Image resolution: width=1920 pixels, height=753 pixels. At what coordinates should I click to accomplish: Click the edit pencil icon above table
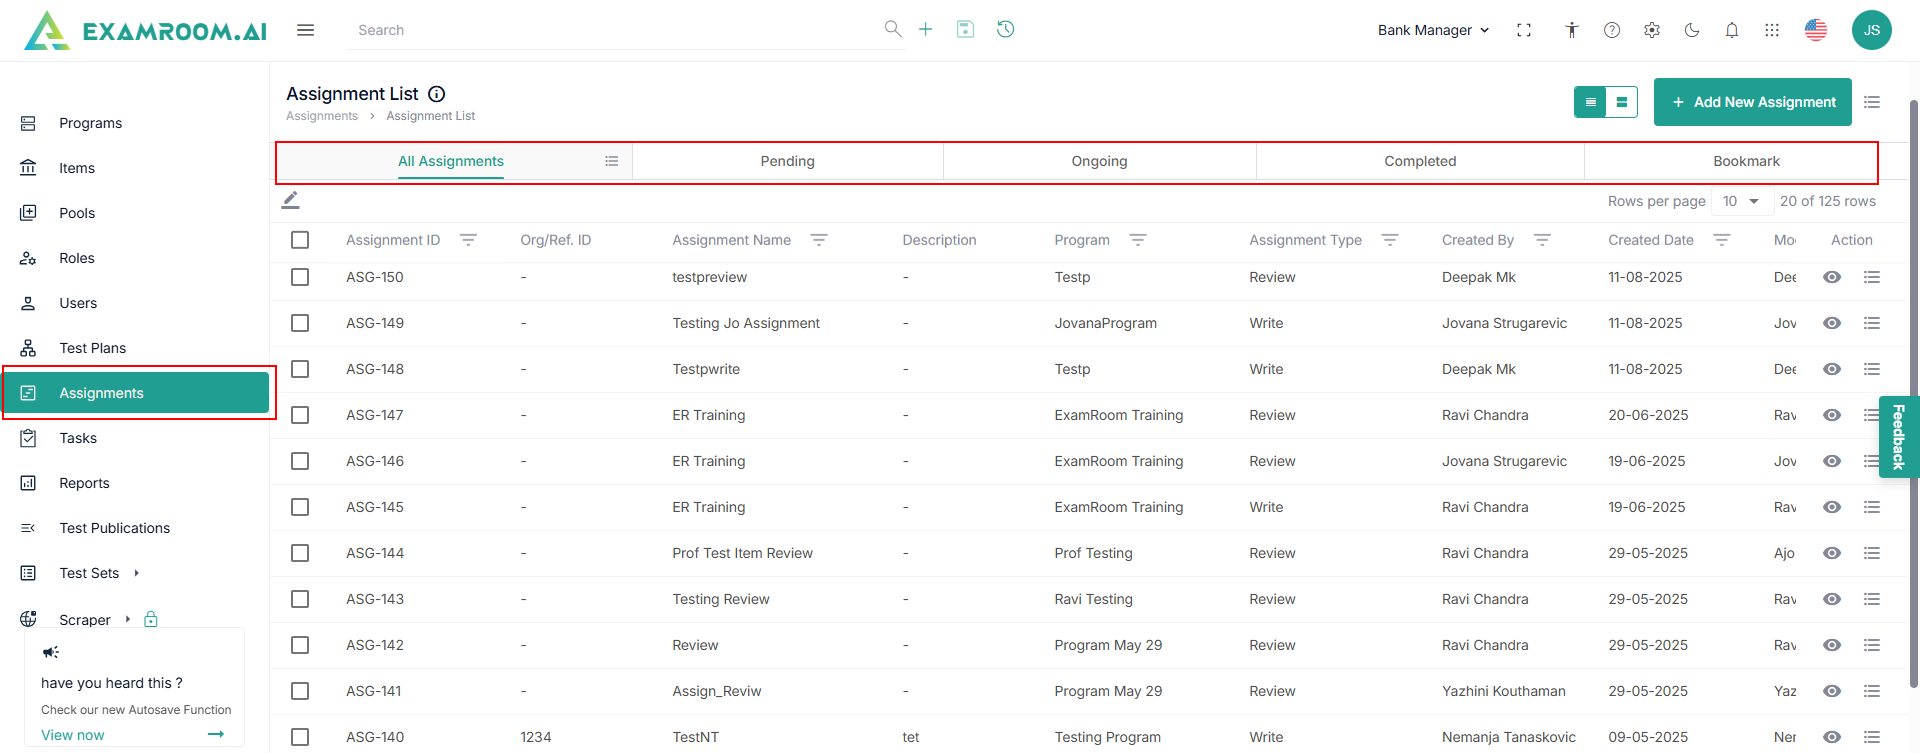(291, 200)
